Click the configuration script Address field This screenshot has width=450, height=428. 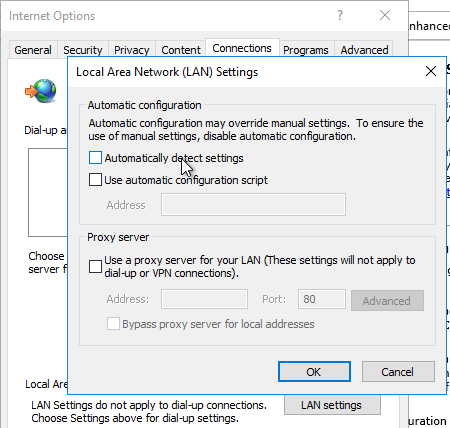click(x=253, y=204)
